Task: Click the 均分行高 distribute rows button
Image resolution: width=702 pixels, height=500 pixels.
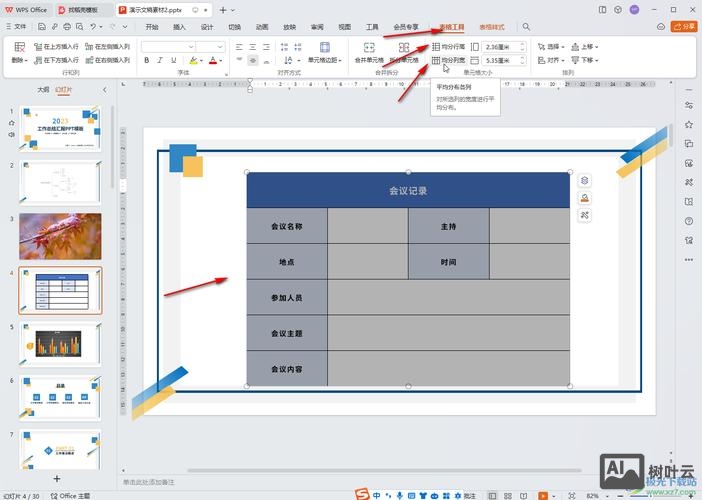Action: (x=450, y=47)
